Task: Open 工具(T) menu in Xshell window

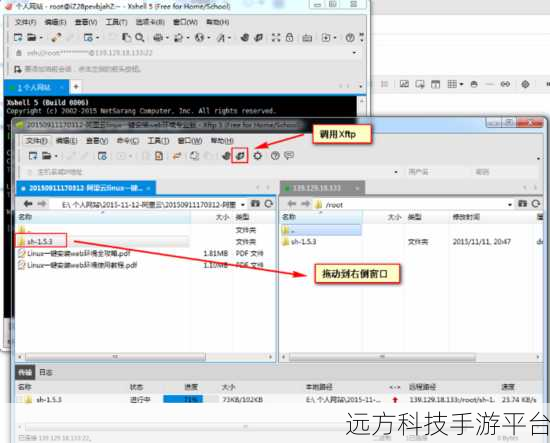Action: pyautogui.click(x=116, y=22)
